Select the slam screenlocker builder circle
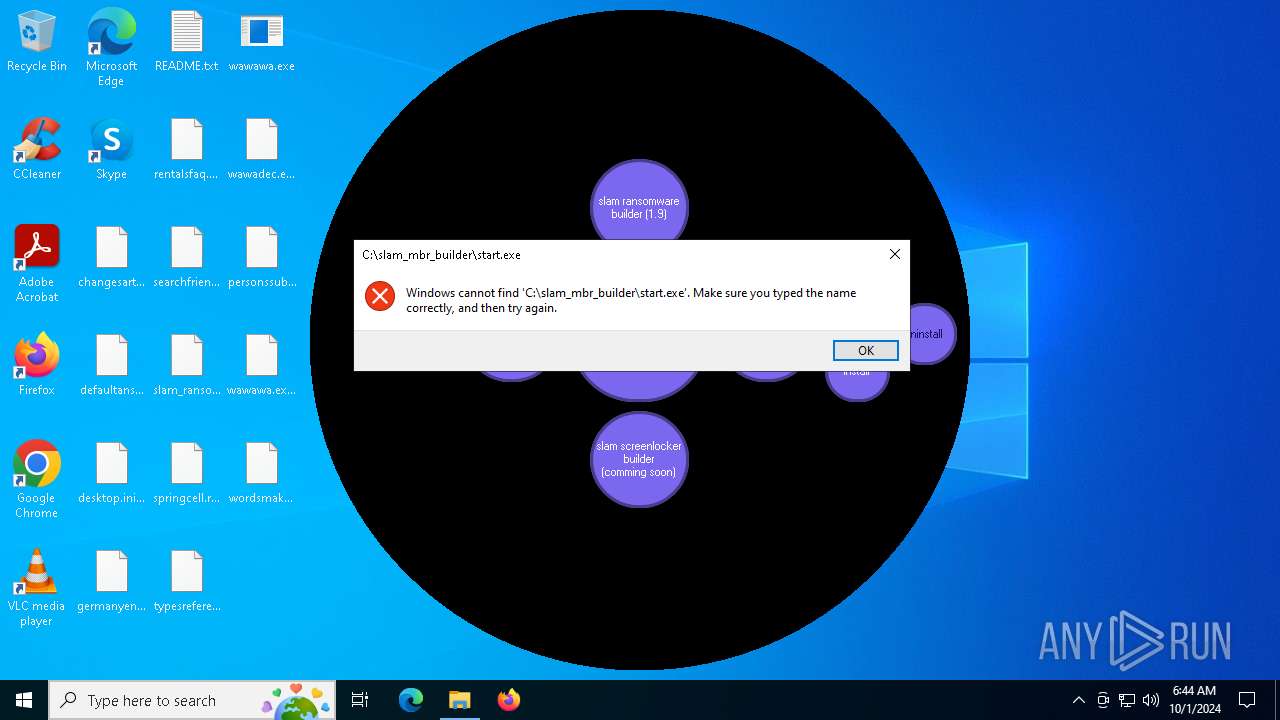1280x720 pixels. pyautogui.click(x=639, y=459)
